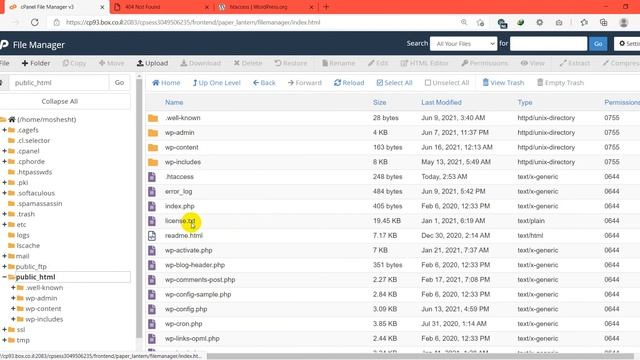The height and width of the screenshot is (360, 640).
Task: Click View Trash
Action: point(503,83)
